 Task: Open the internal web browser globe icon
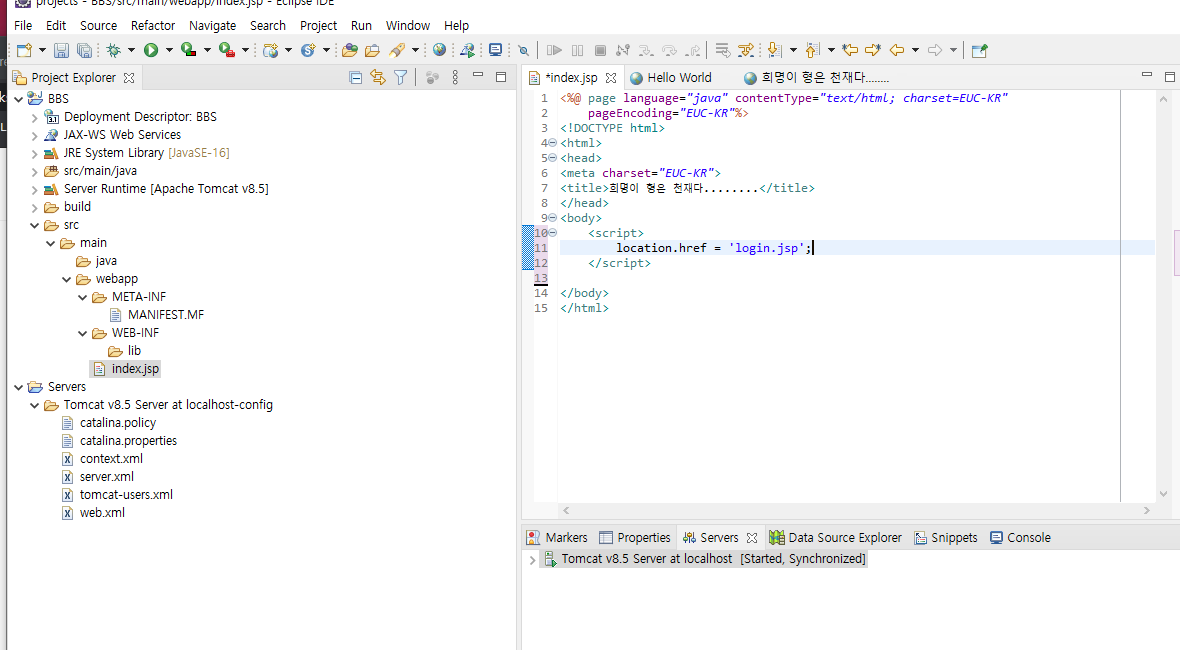(439, 50)
